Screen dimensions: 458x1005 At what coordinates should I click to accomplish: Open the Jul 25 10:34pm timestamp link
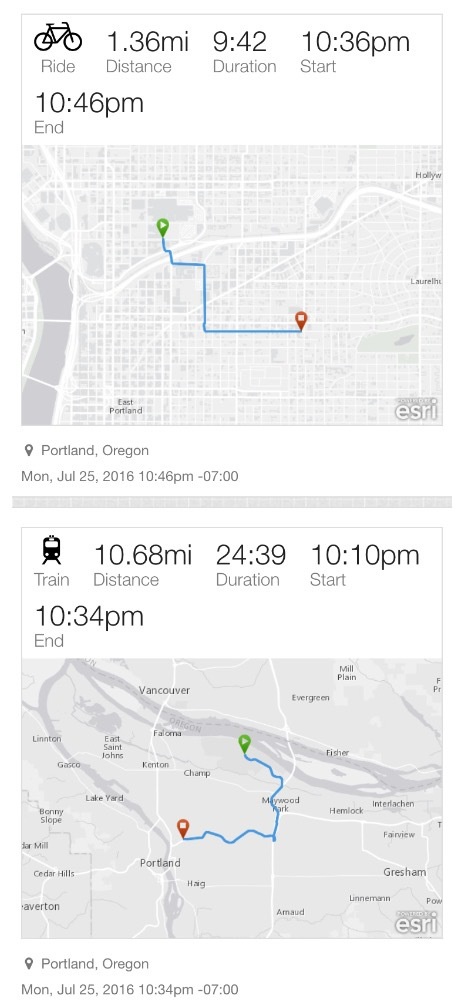click(130, 989)
